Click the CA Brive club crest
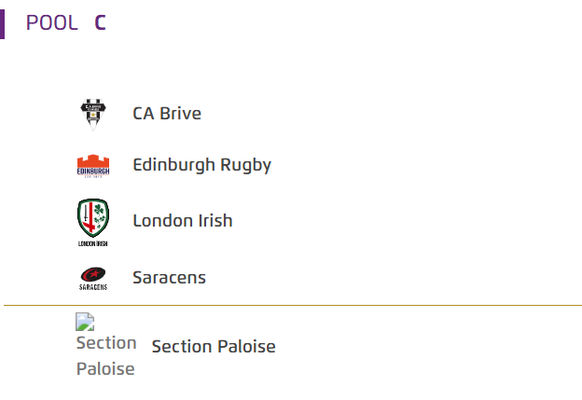 point(93,114)
